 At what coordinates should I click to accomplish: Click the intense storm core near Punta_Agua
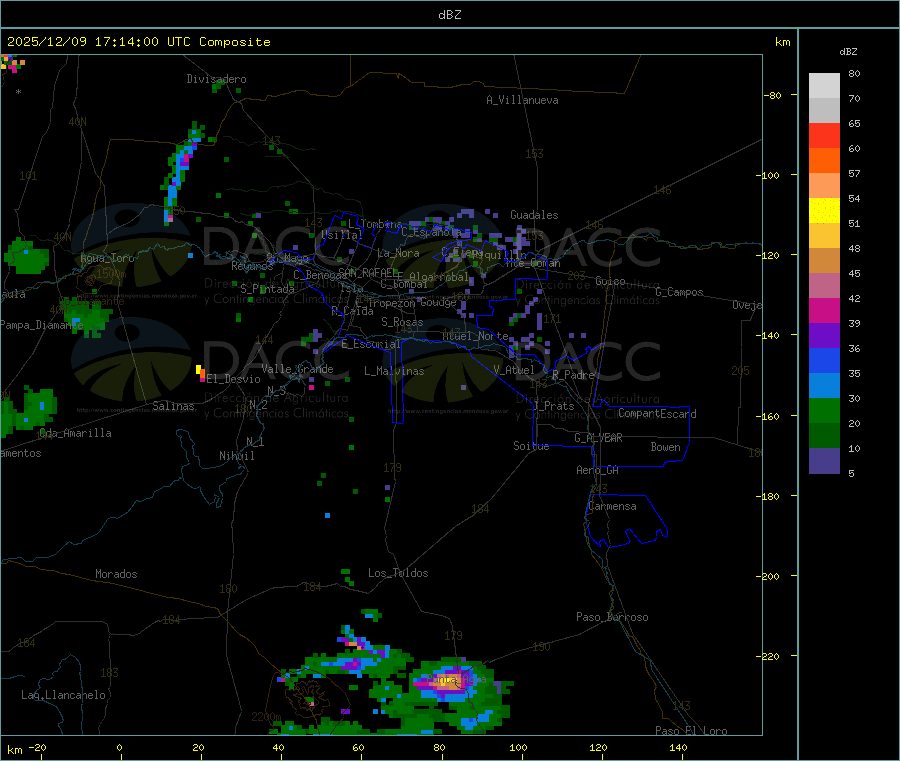point(448,681)
